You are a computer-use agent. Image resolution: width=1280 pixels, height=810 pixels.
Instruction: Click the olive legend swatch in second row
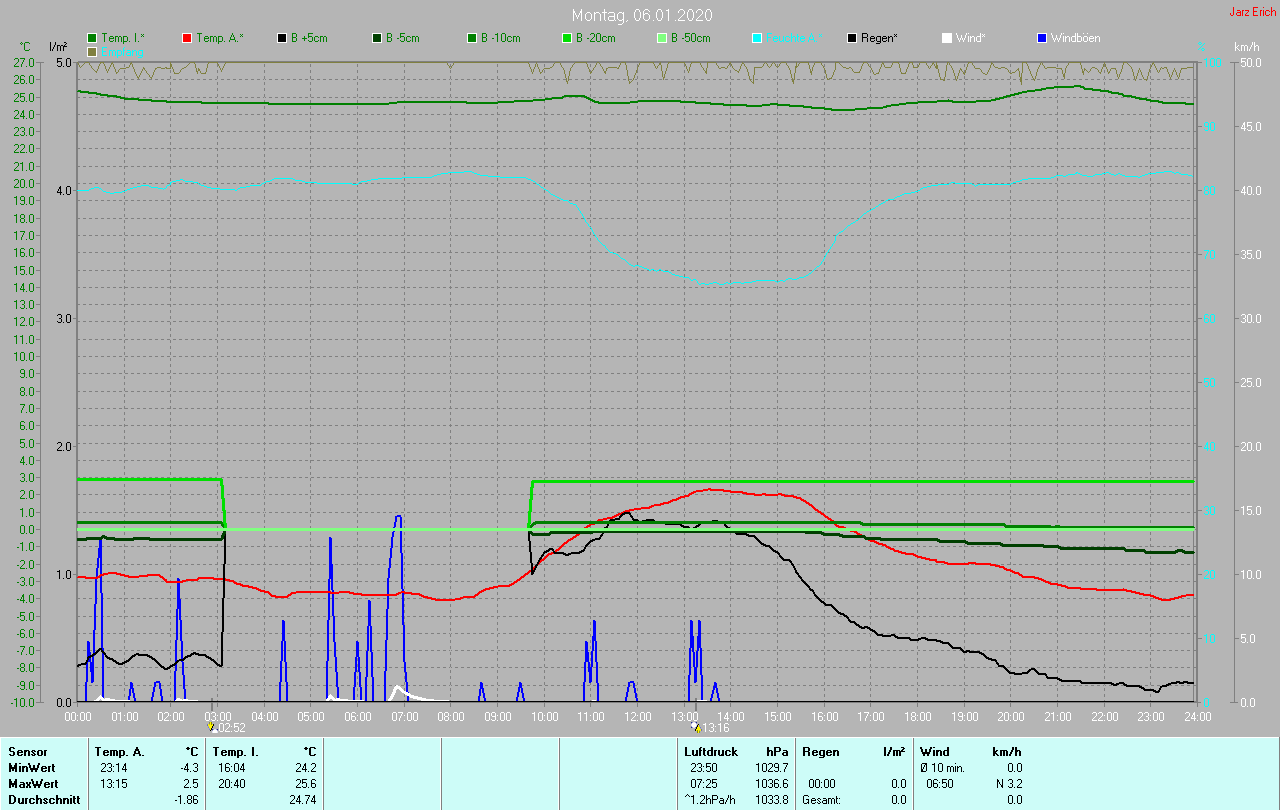(92, 51)
